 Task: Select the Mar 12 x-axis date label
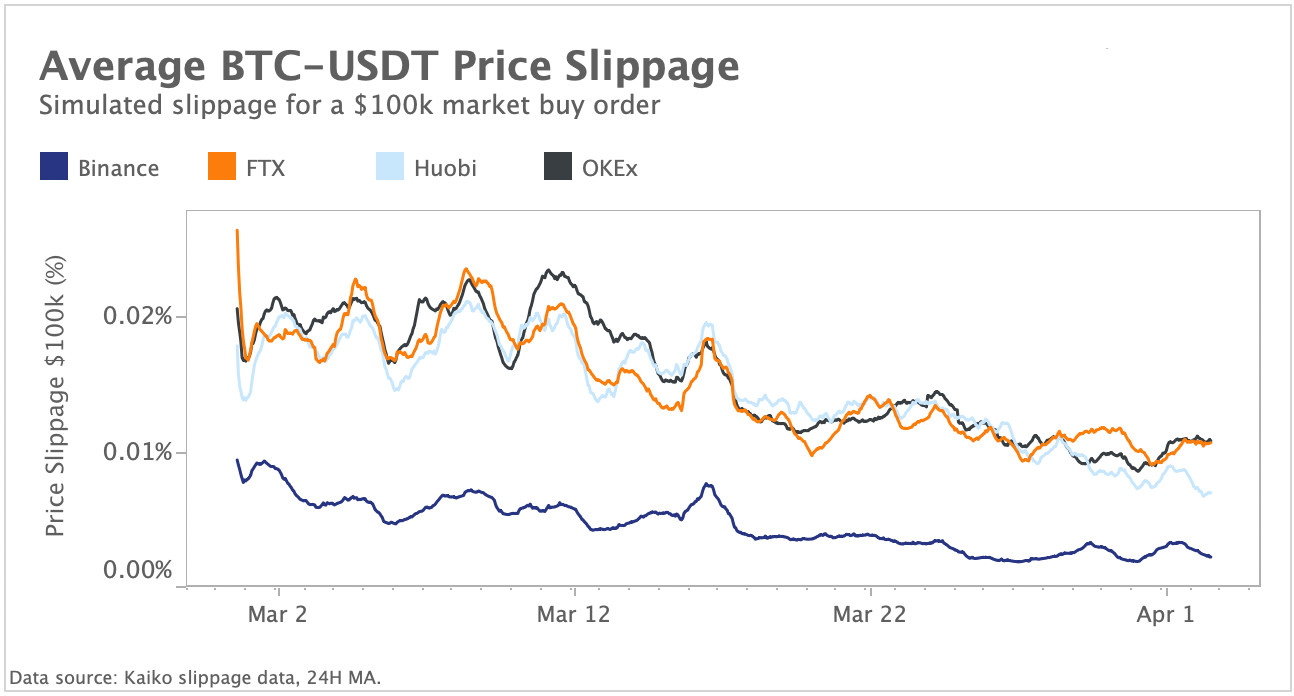click(x=574, y=614)
